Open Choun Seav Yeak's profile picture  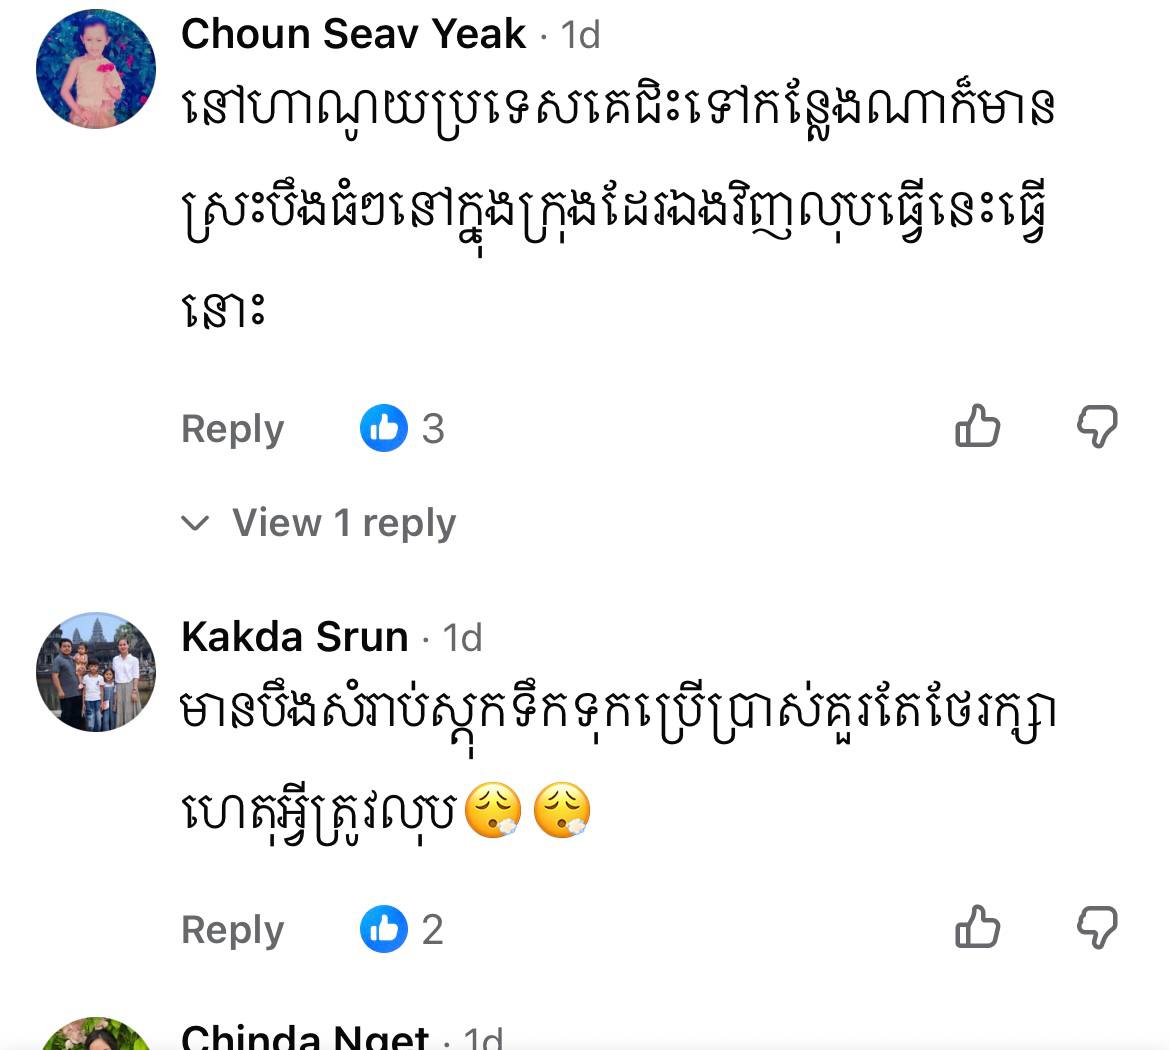tap(96, 69)
